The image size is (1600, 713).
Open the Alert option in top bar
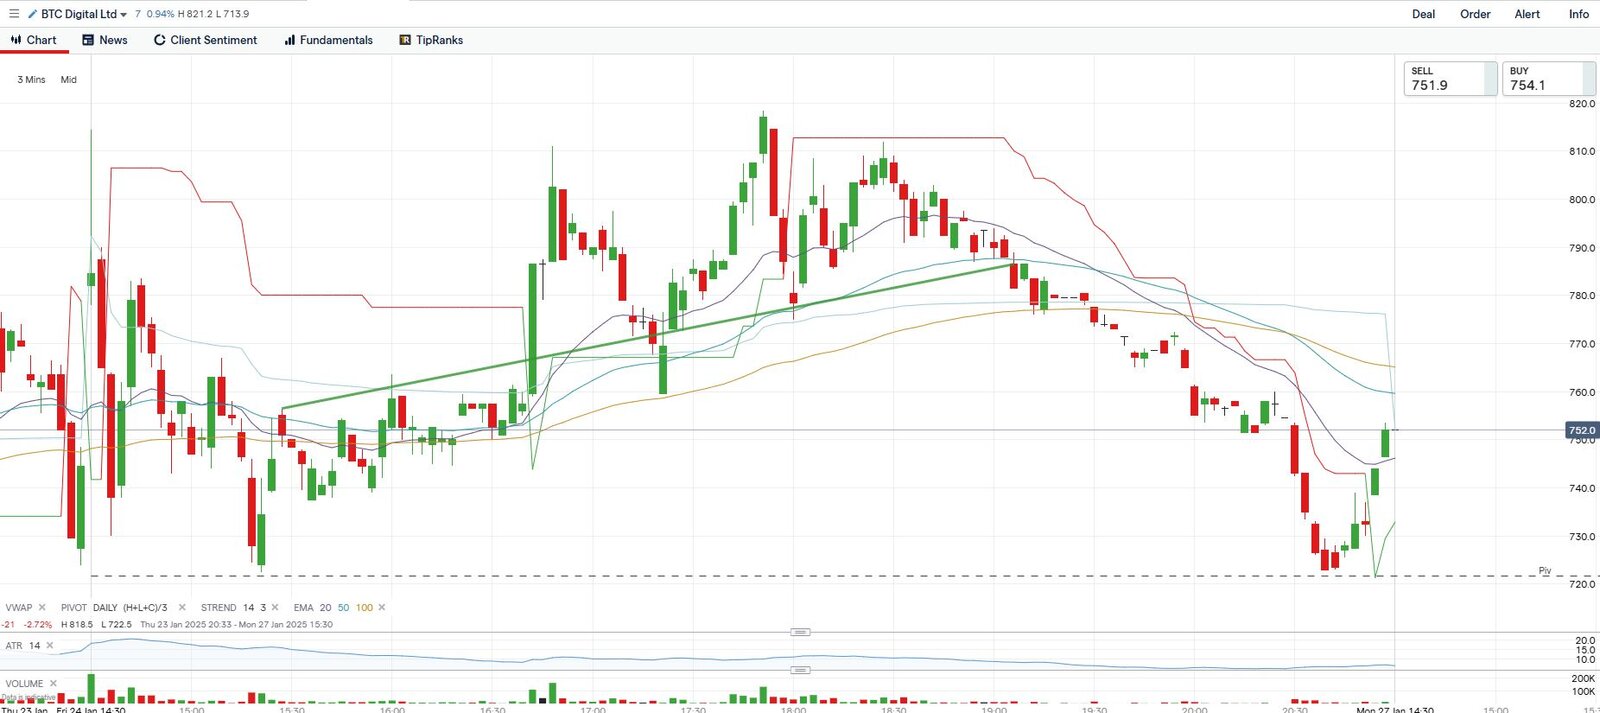point(1527,14)
